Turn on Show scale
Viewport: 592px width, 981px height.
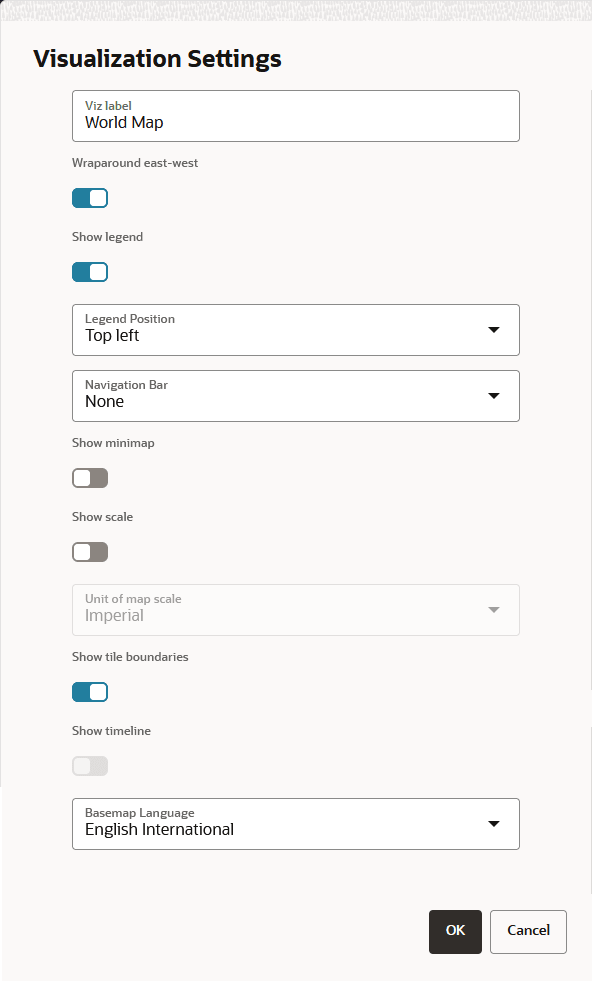click(x=90, y=551)
